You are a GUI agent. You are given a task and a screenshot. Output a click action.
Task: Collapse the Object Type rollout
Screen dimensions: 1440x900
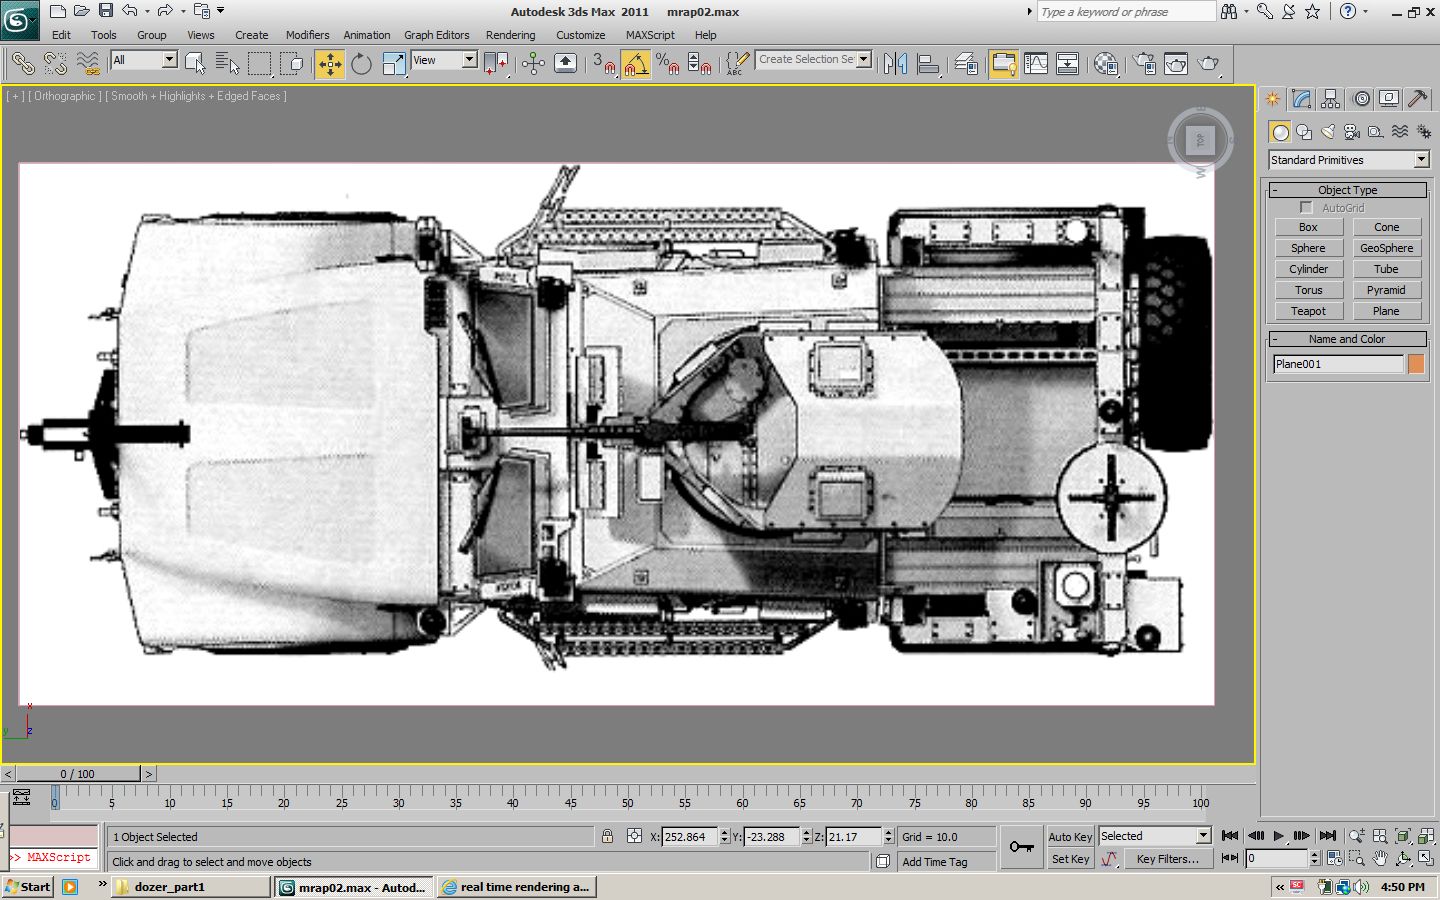(1347, 190)
